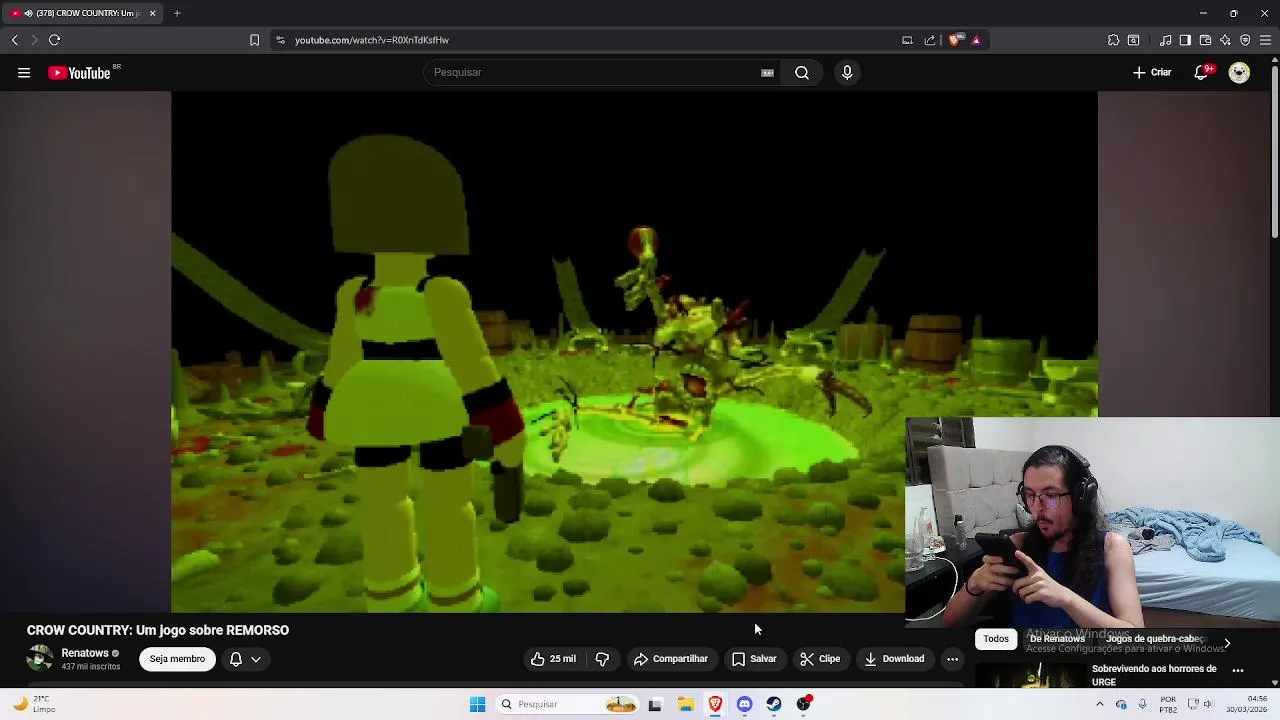Click the Criar create button
This screenshot has height=720, width=1280.
[x=1152, y=72]
